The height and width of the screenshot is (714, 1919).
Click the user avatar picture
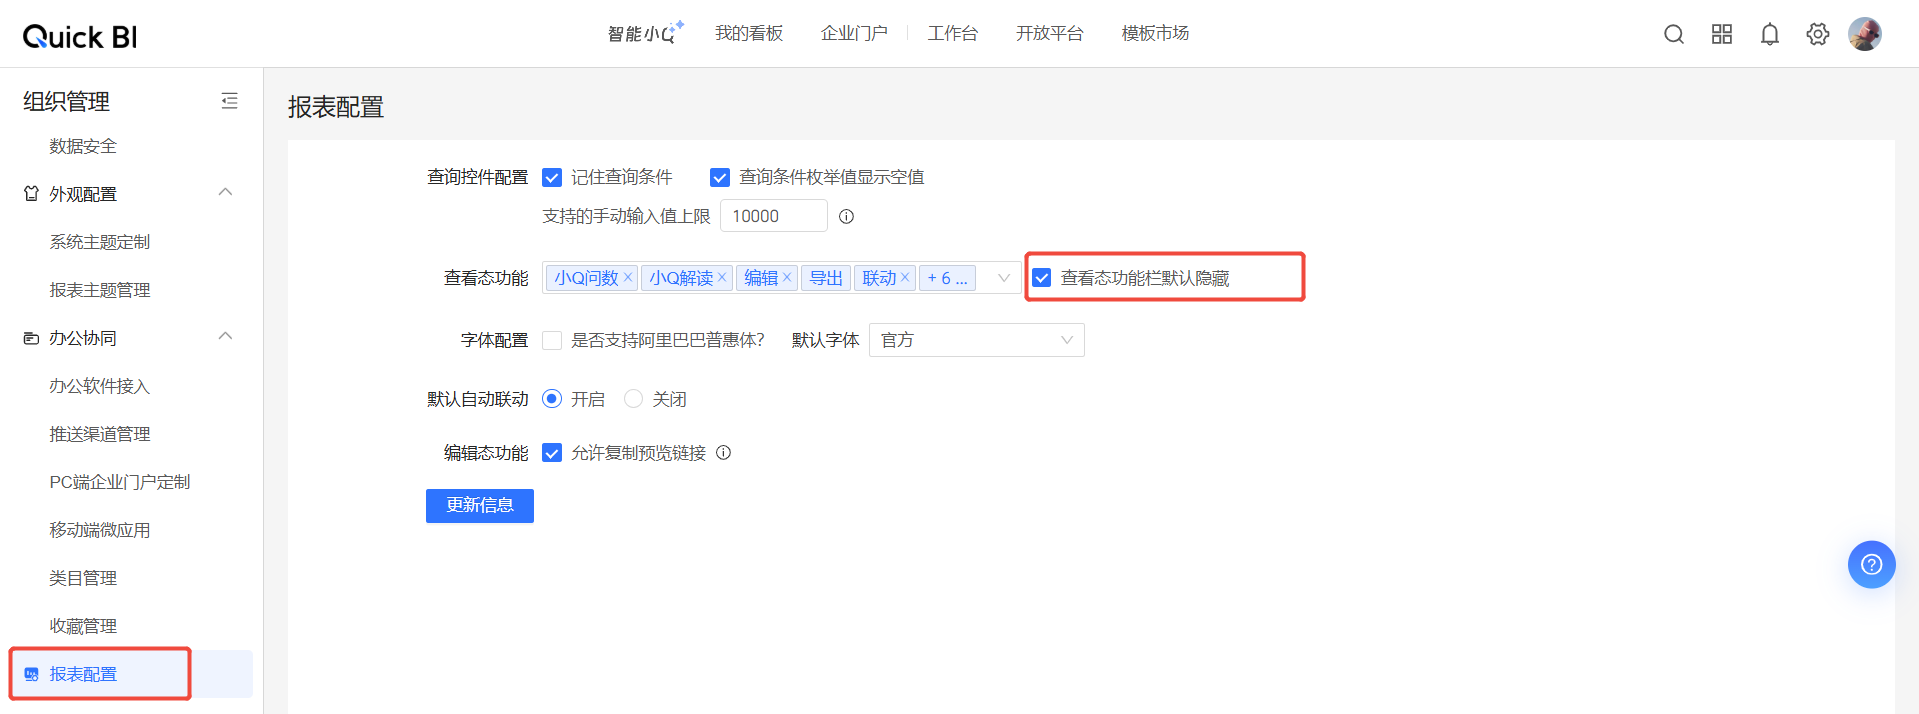tap(1864, 34)
